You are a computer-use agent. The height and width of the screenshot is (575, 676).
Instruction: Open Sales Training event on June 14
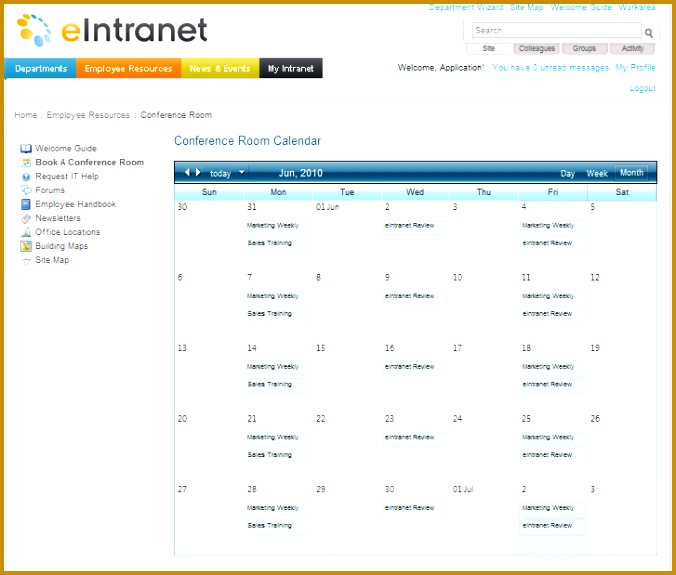270,384
